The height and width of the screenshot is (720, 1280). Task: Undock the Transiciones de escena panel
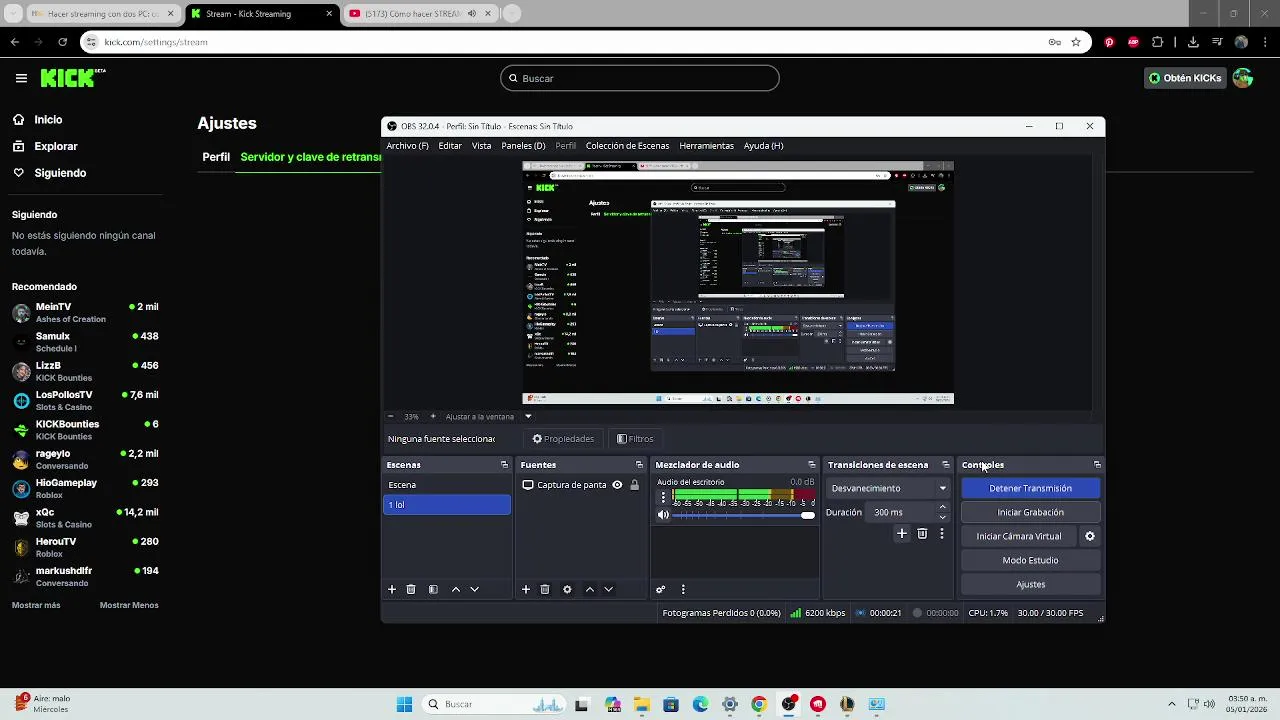point(945,465)
